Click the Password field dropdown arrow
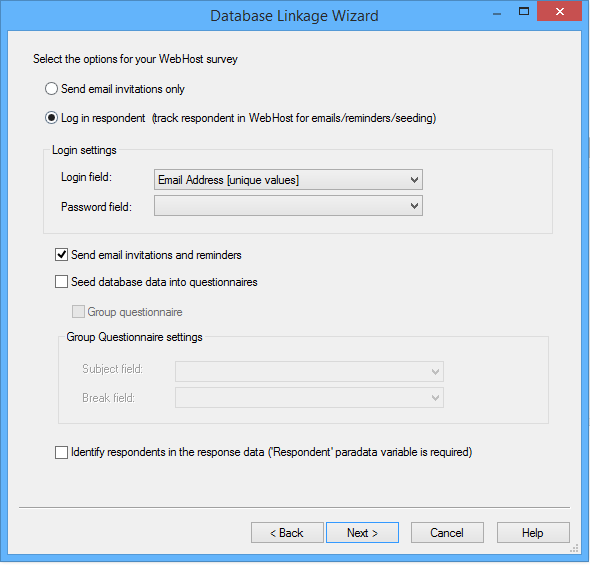Screen dimensions: 590x565 [414, 206]
